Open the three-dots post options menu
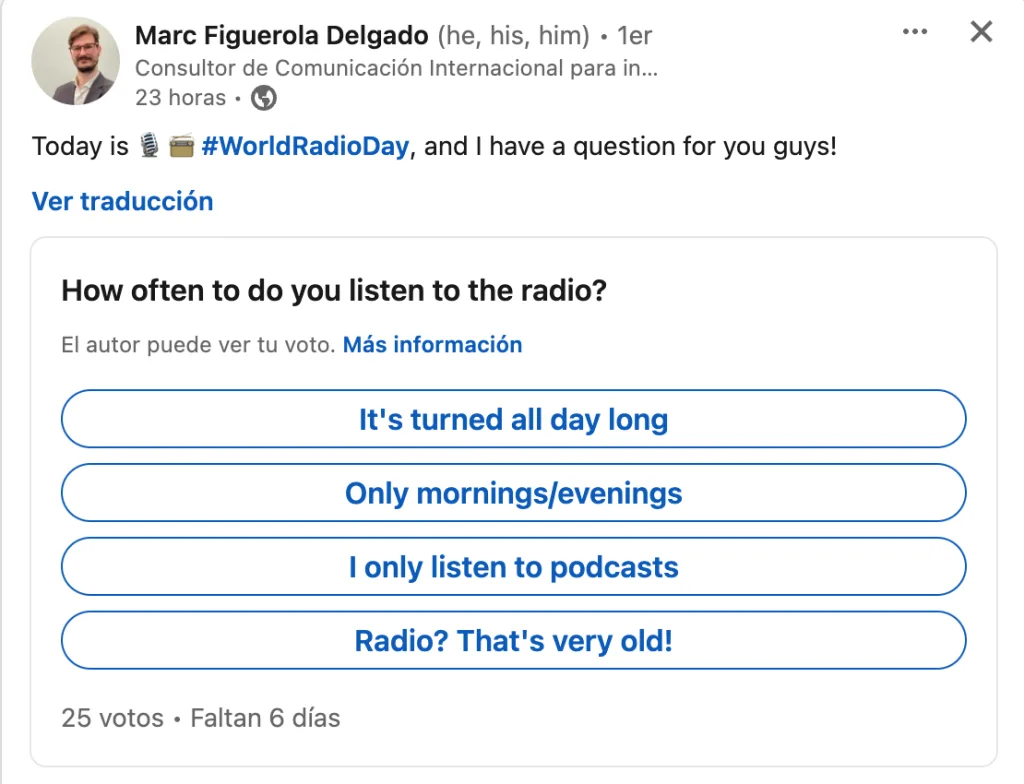The image size is (1024, 784). click(x=915, y=33)
